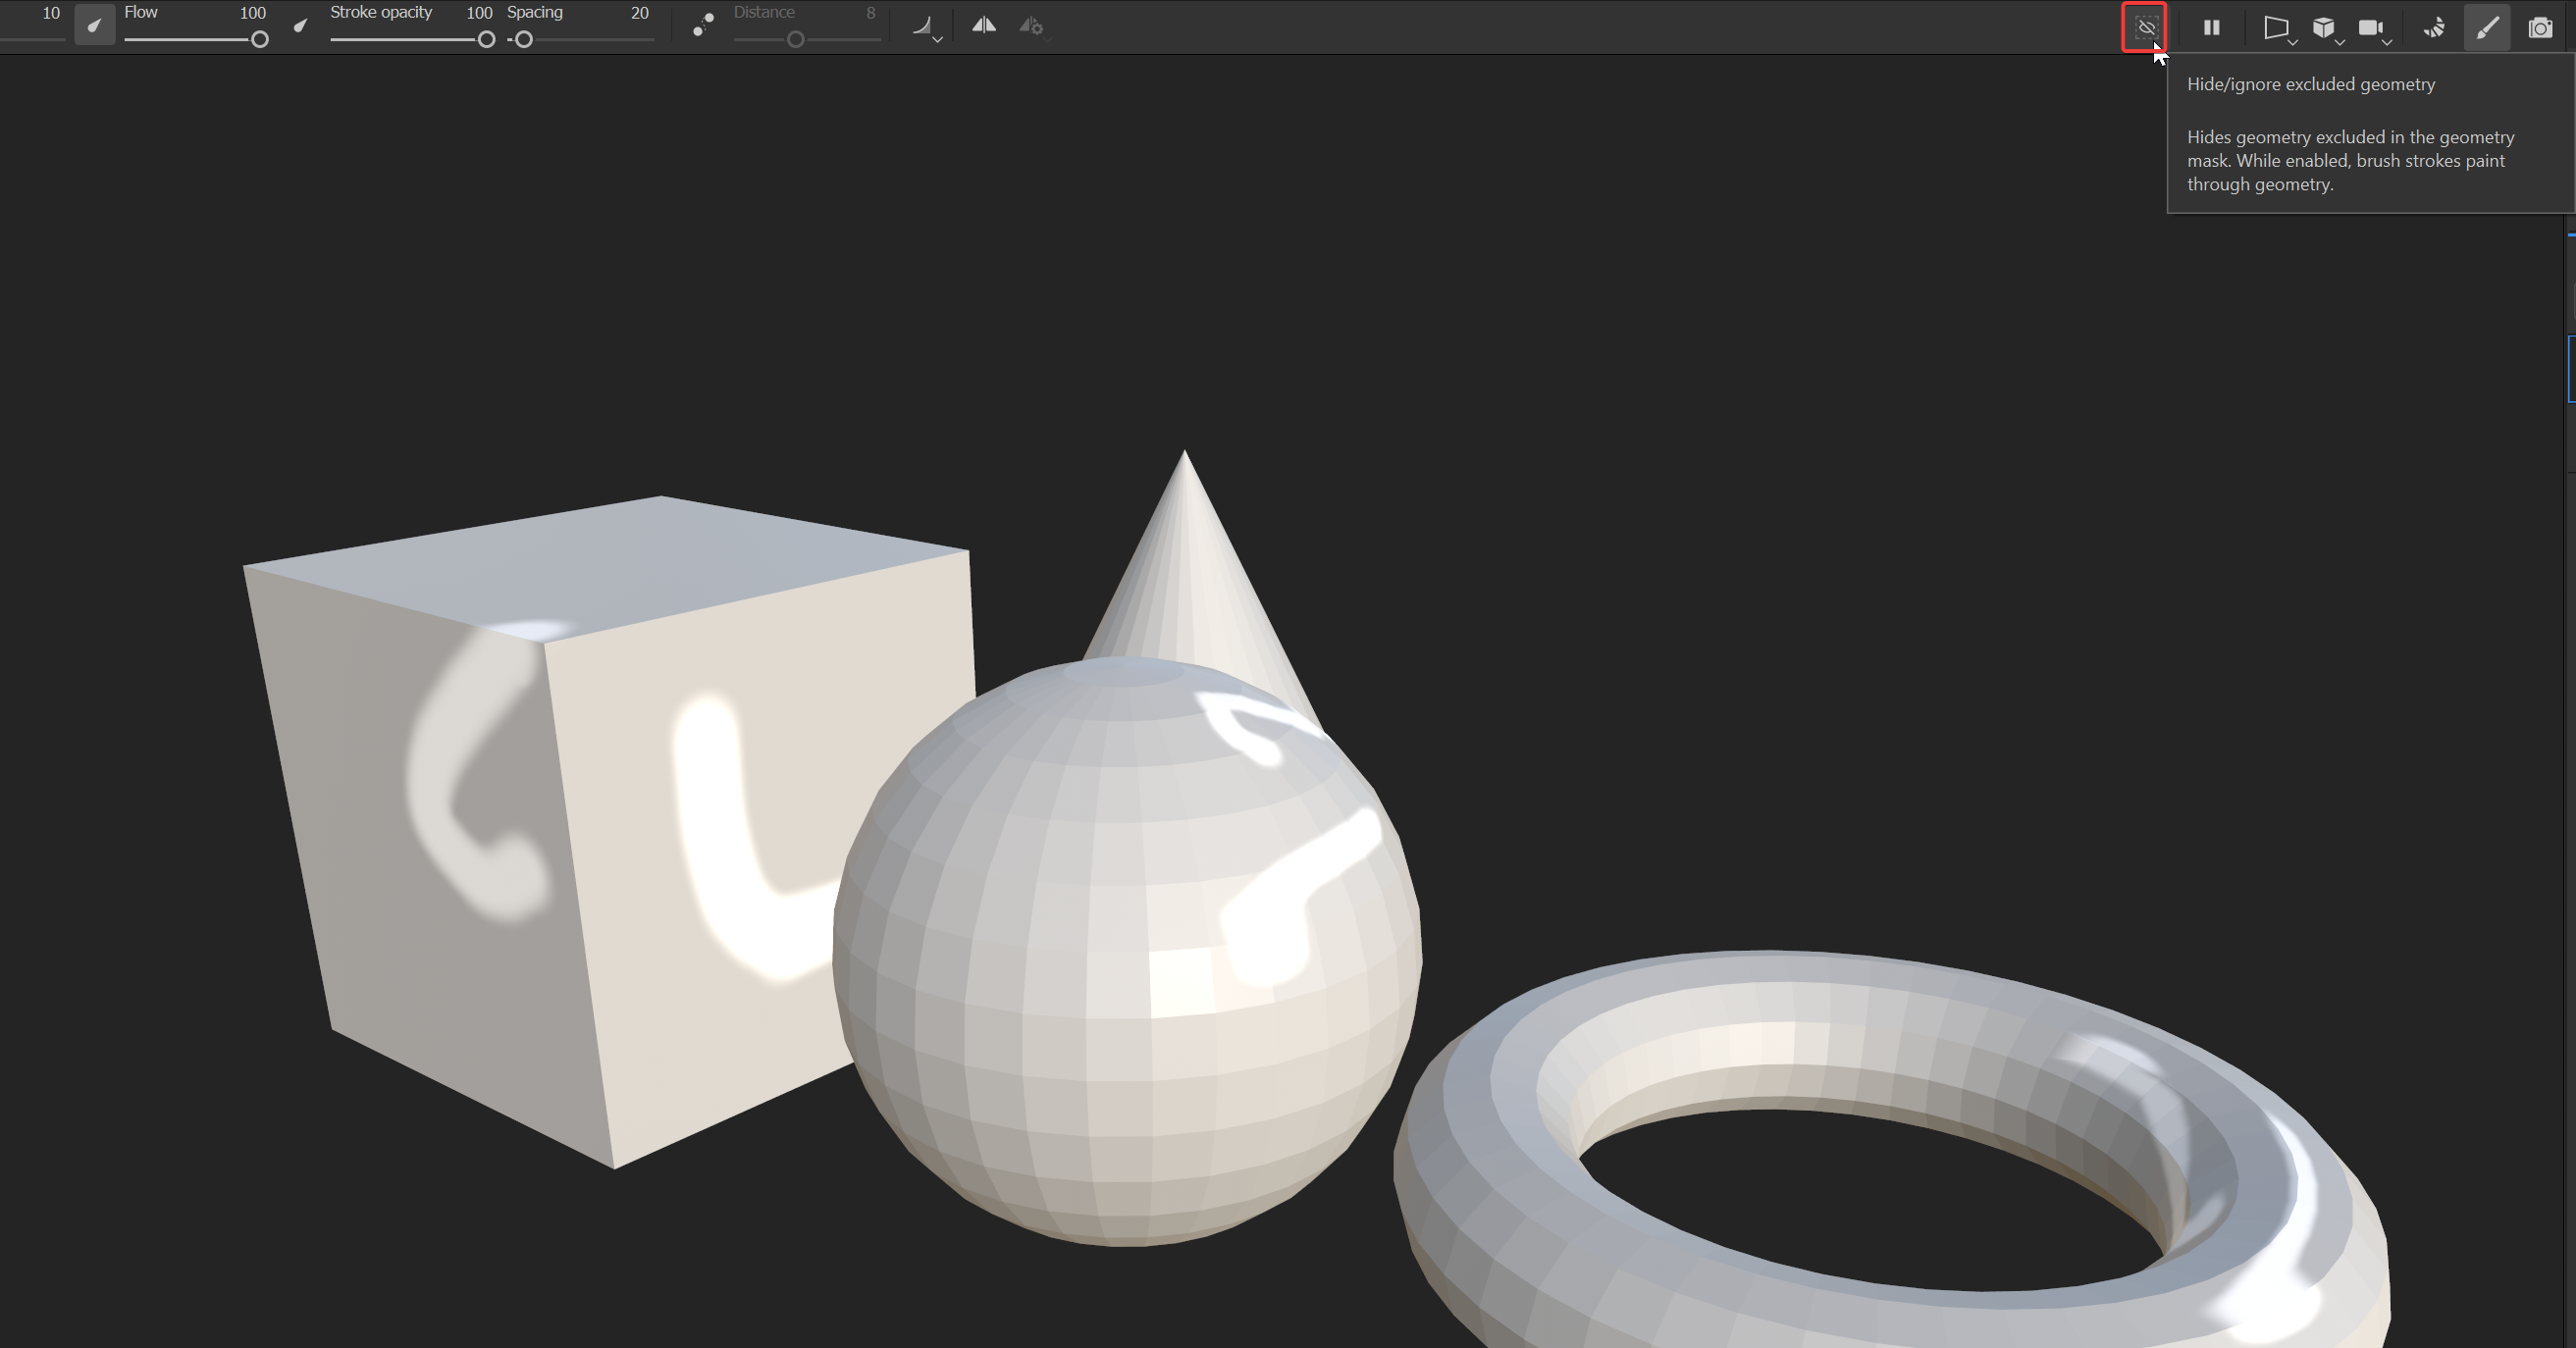The image size is (2576, 1348).
Task: Click the Spacing value showing 20
Action: coord(639,13)
